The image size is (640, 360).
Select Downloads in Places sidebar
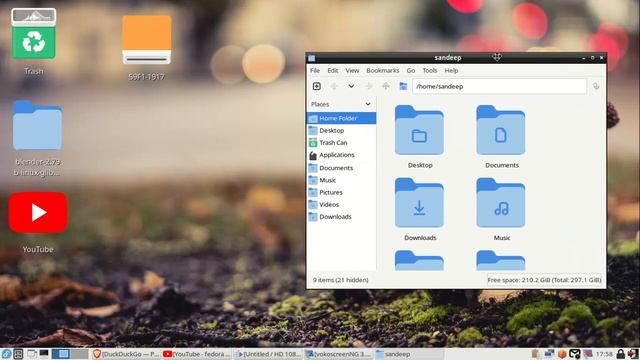click(342, 217)
